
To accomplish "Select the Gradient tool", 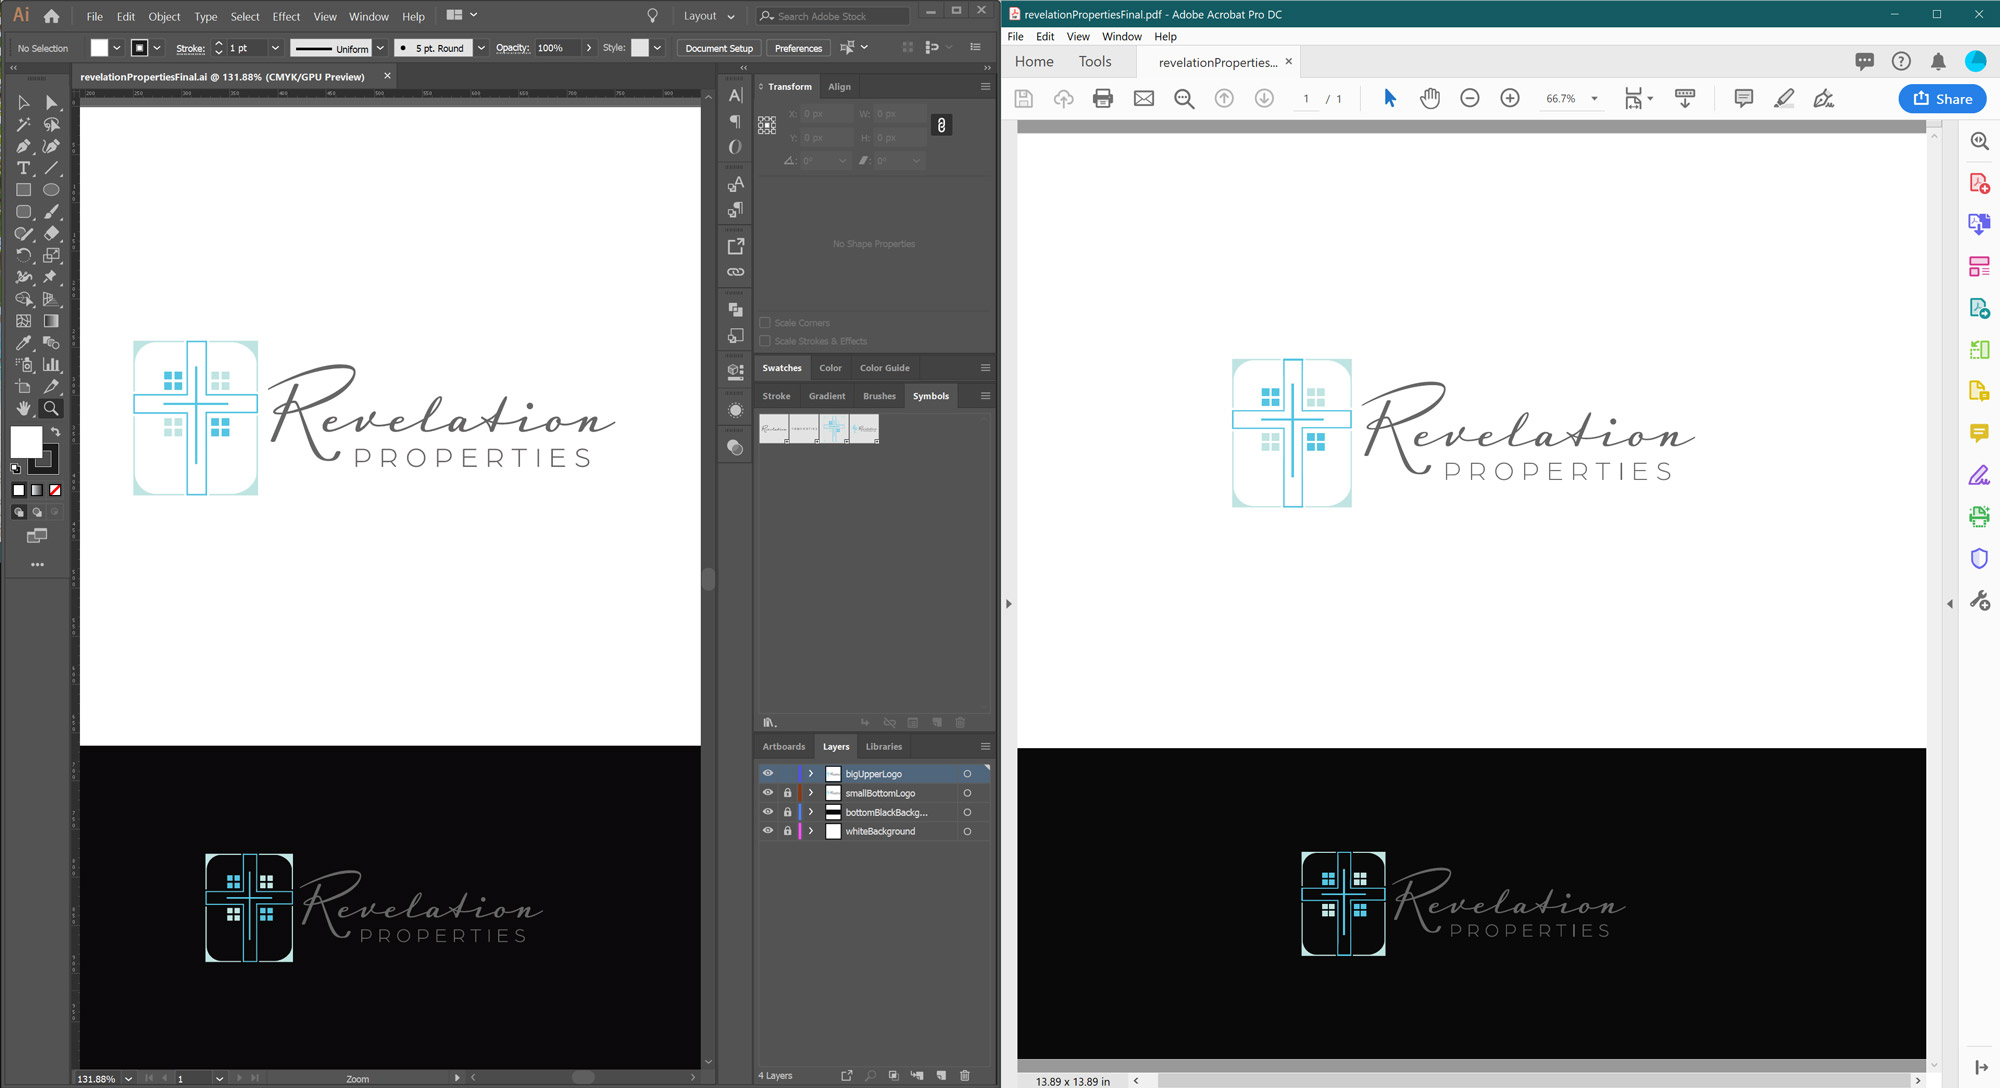I will (51, 321).
